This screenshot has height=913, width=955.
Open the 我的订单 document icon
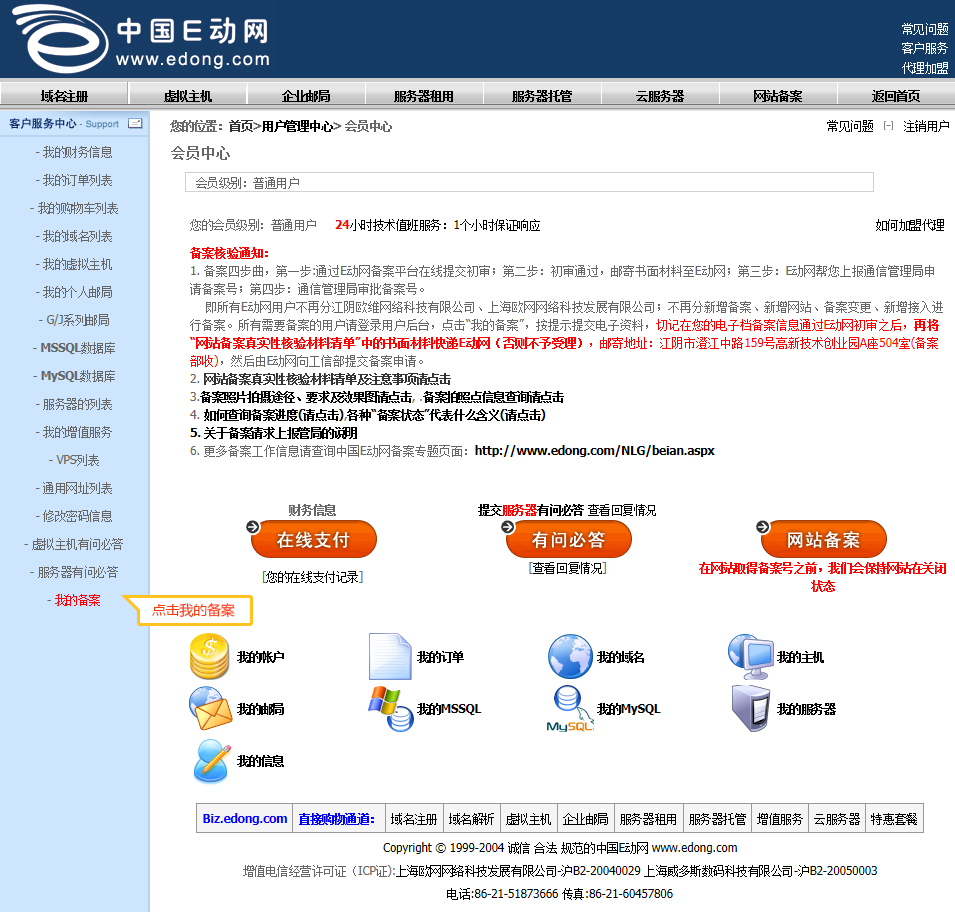[x=390, y=657]
